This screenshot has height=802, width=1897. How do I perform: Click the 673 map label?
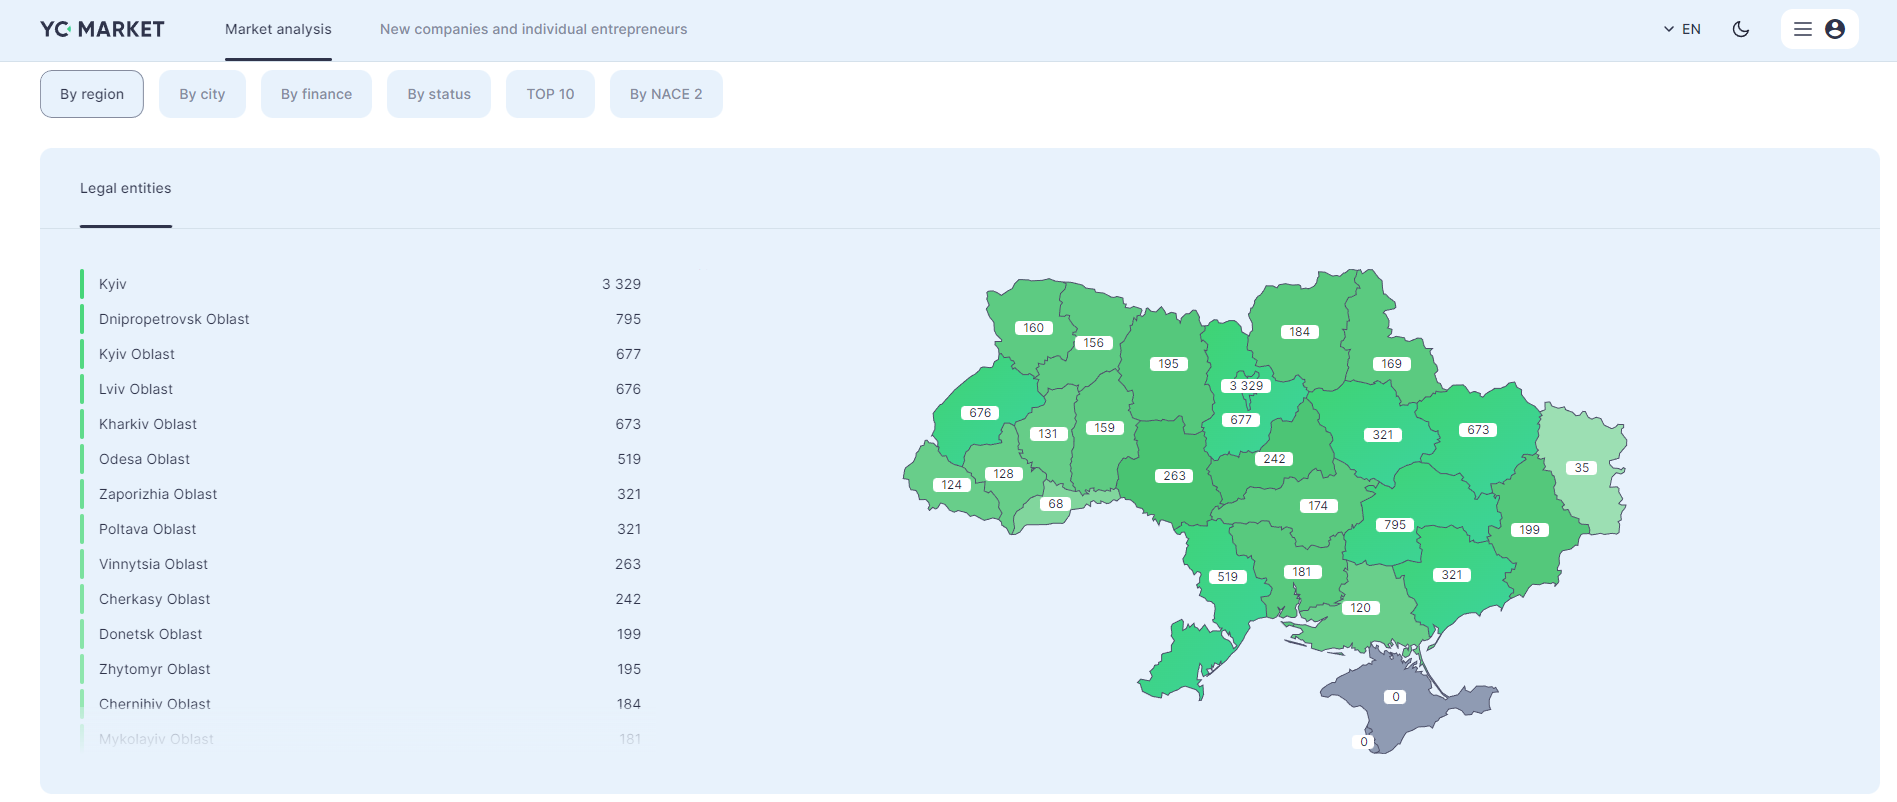pyautogui.click(x=1478, y=430)
